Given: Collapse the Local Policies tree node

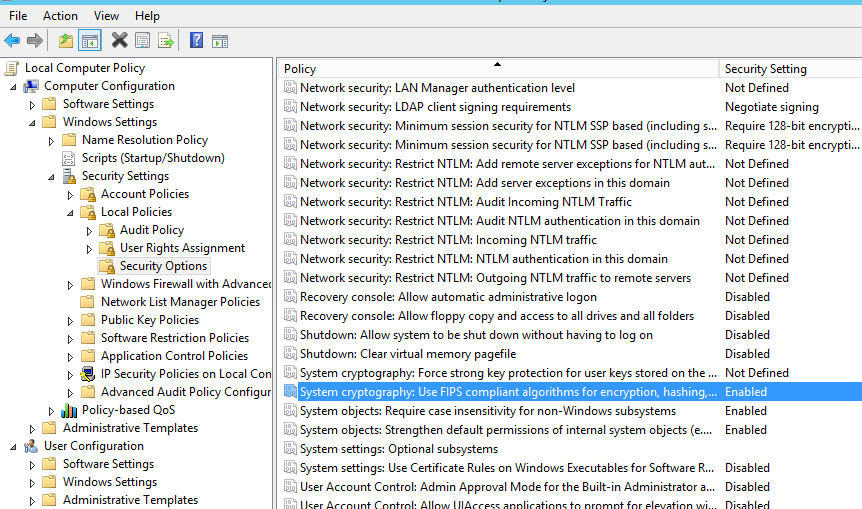Looking at the screenshot, I should tap(71, 213).
